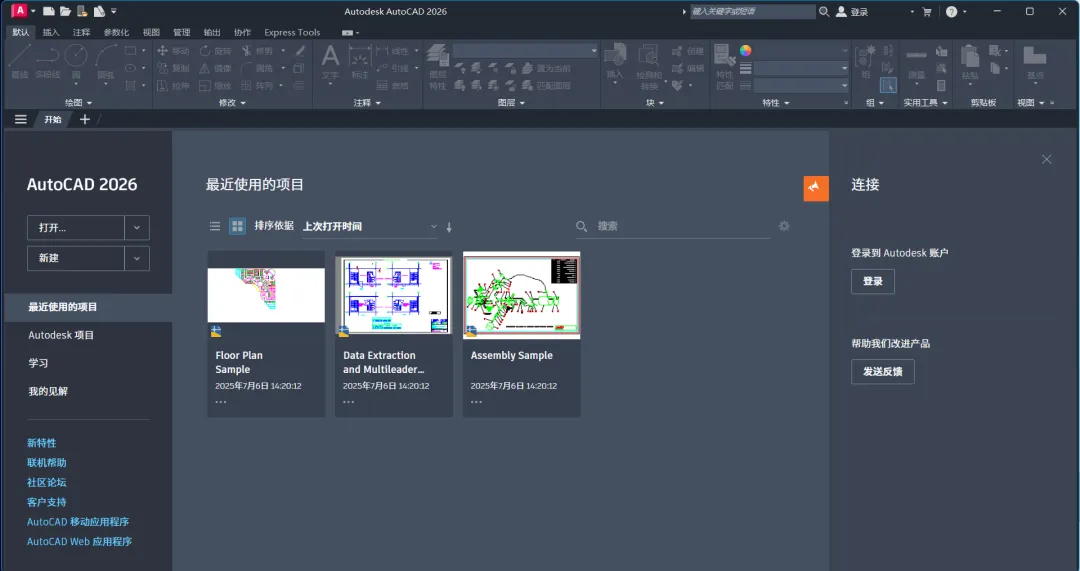Viewport: 1080px width, 571px height.
Task: Open search settings gear beside 搜索 field
Action: [784, 226]
